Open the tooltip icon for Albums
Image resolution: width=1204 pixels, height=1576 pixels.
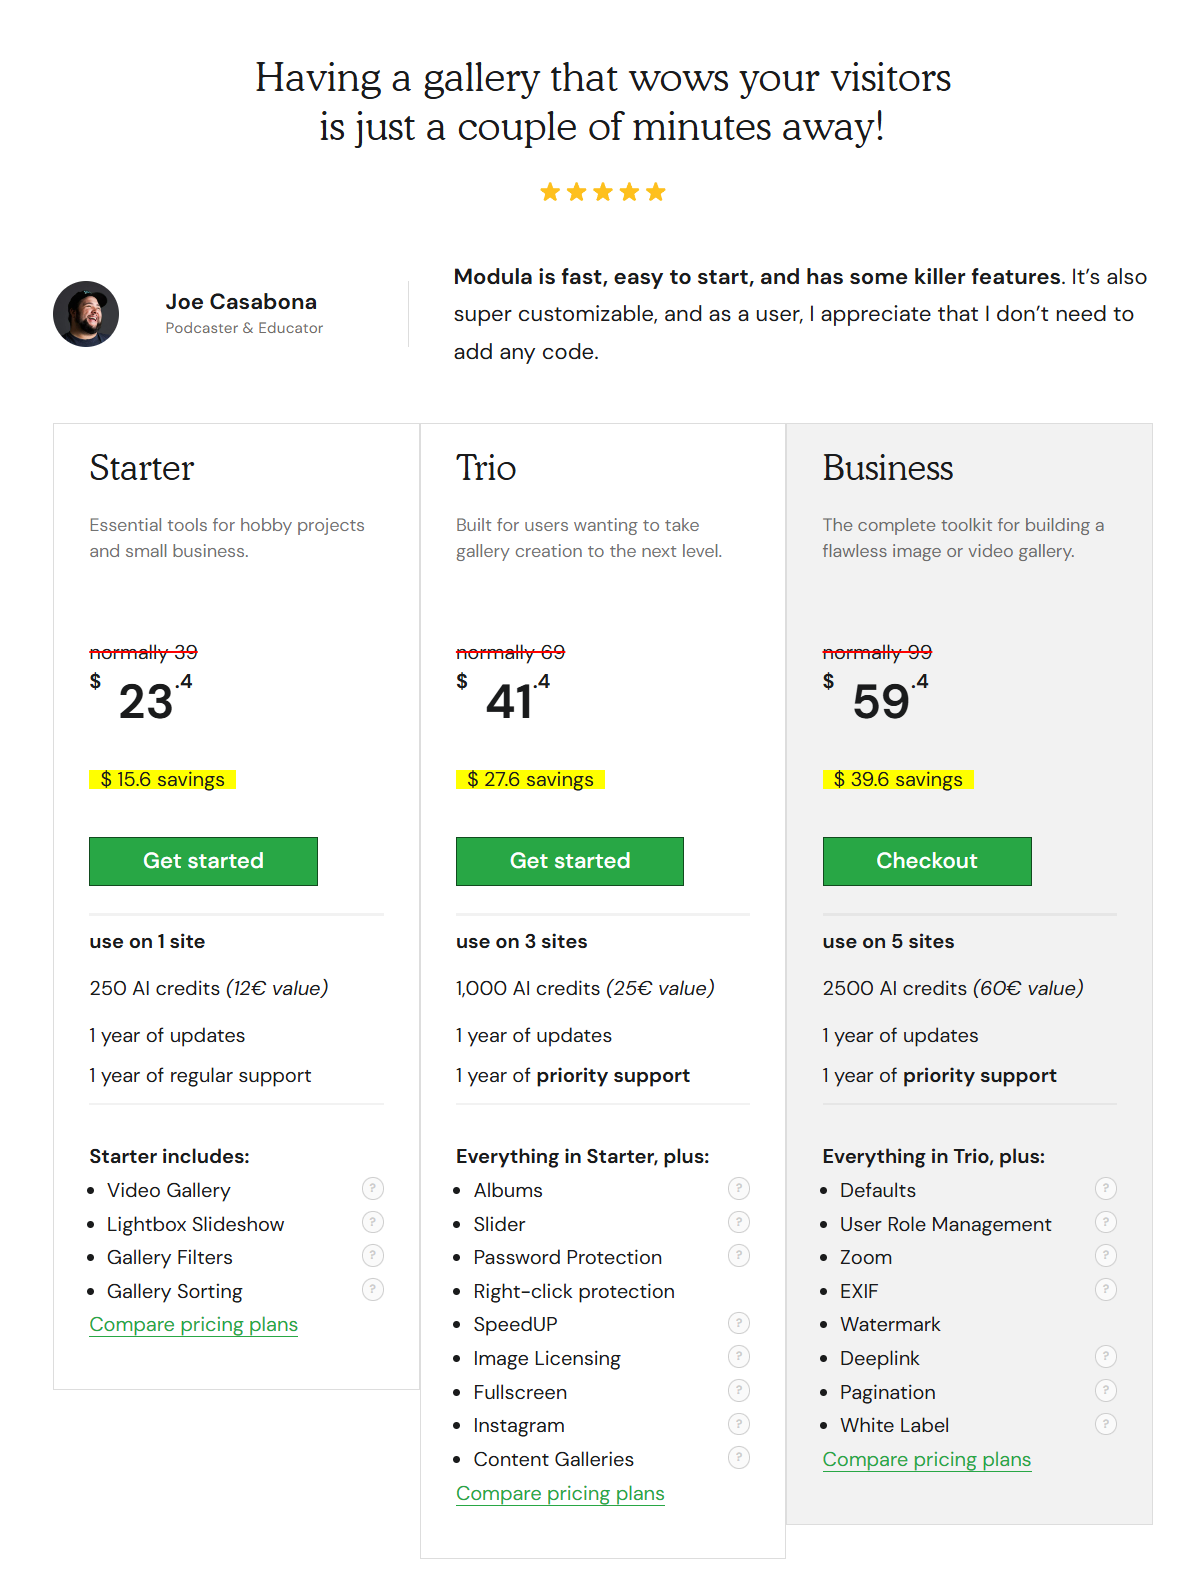pyautogui.click(x=739, y=1188)
